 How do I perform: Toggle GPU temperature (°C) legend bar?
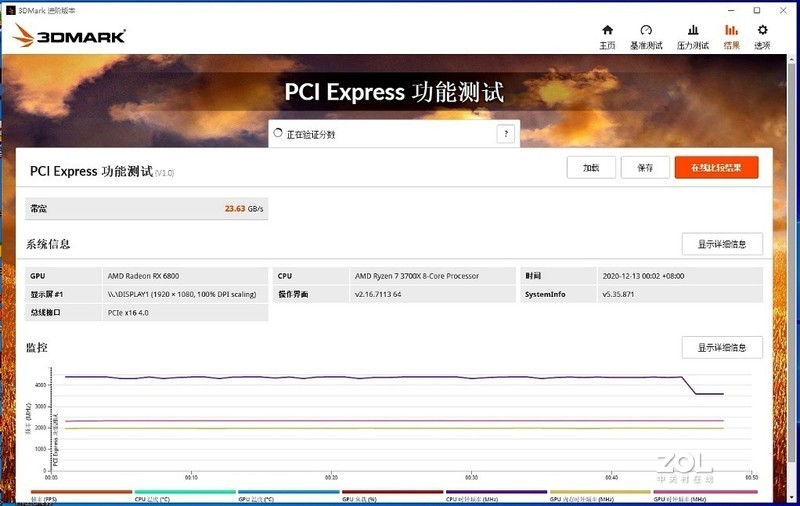[x=289, y=492]
